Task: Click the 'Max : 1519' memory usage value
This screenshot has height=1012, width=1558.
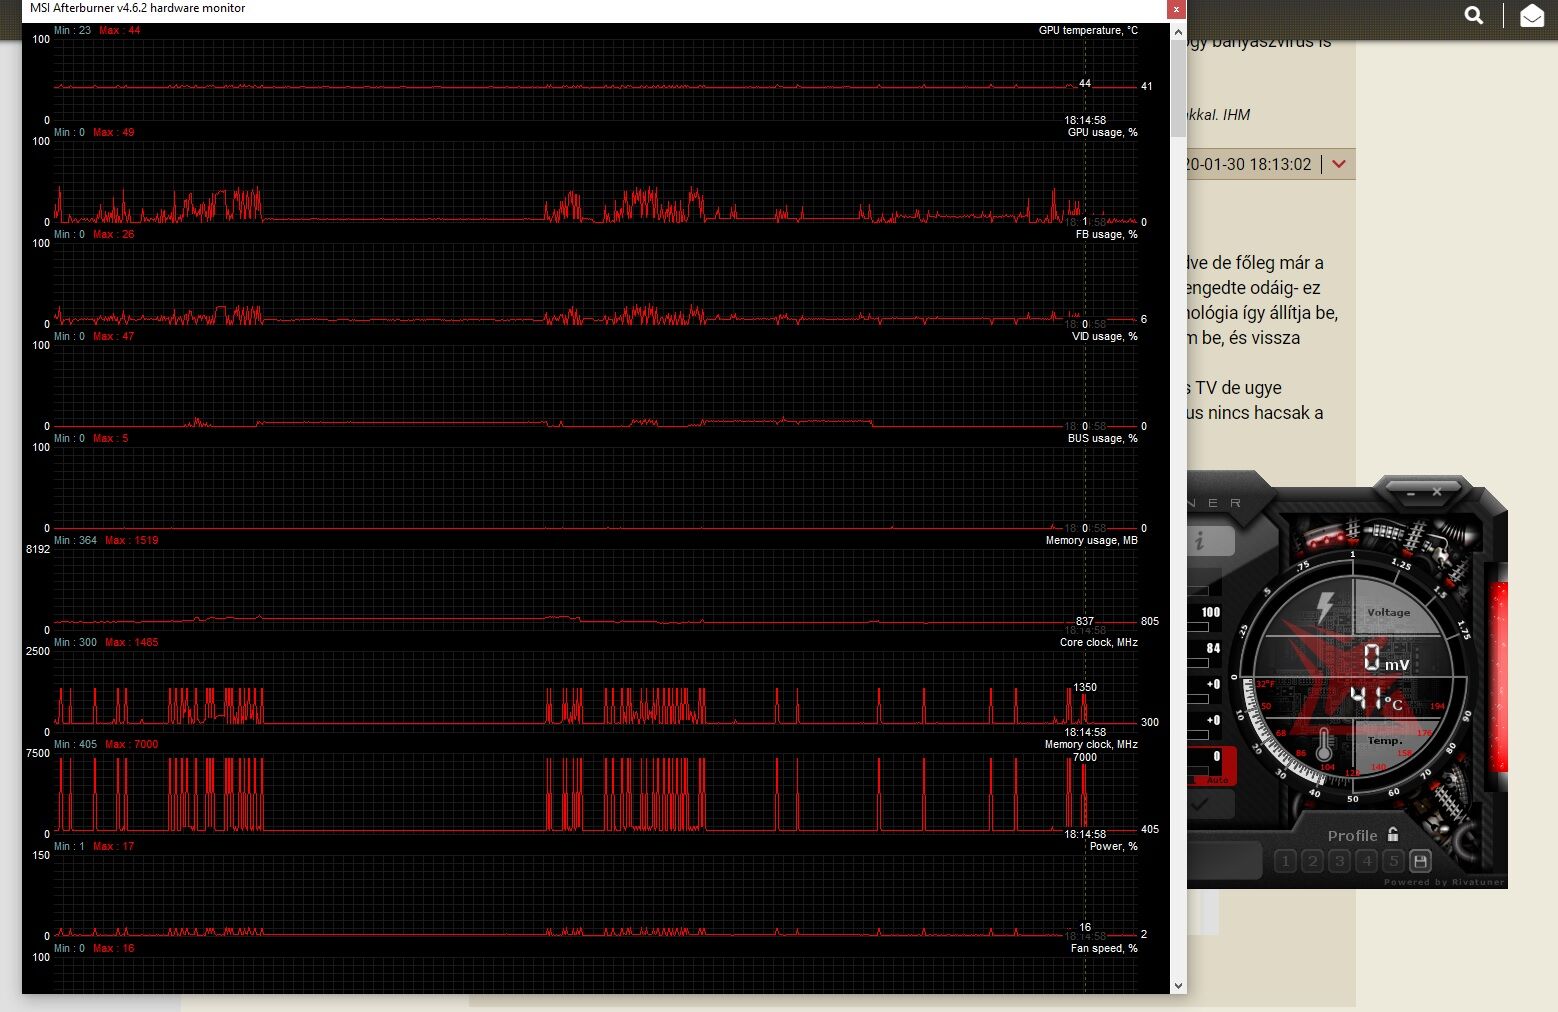Action: click(x=131, y=540)
